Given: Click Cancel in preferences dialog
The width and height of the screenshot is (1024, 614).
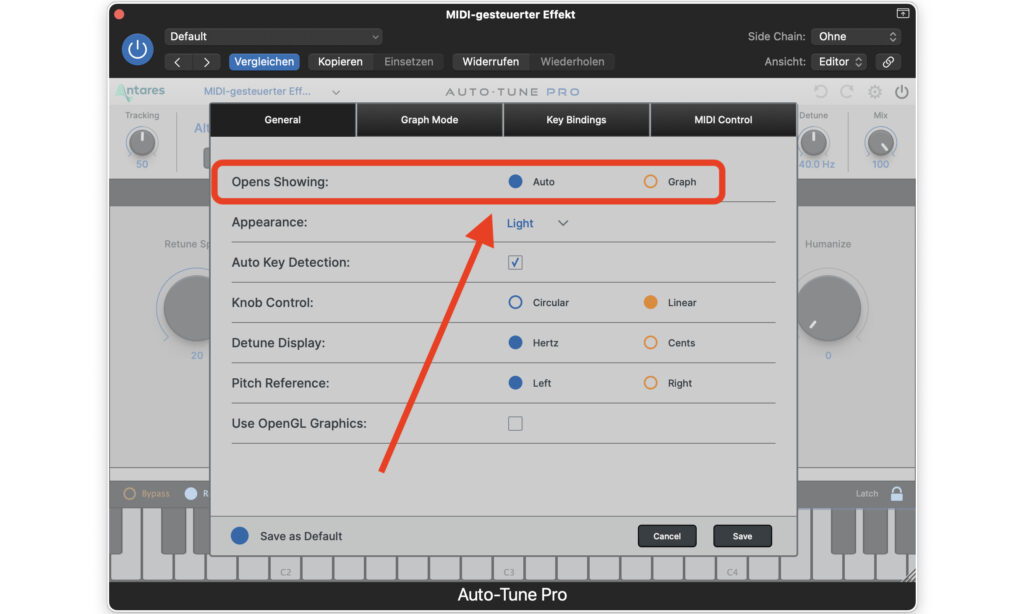Looking at the screenshot, I should pyautogui.click(x=667, y=536).
